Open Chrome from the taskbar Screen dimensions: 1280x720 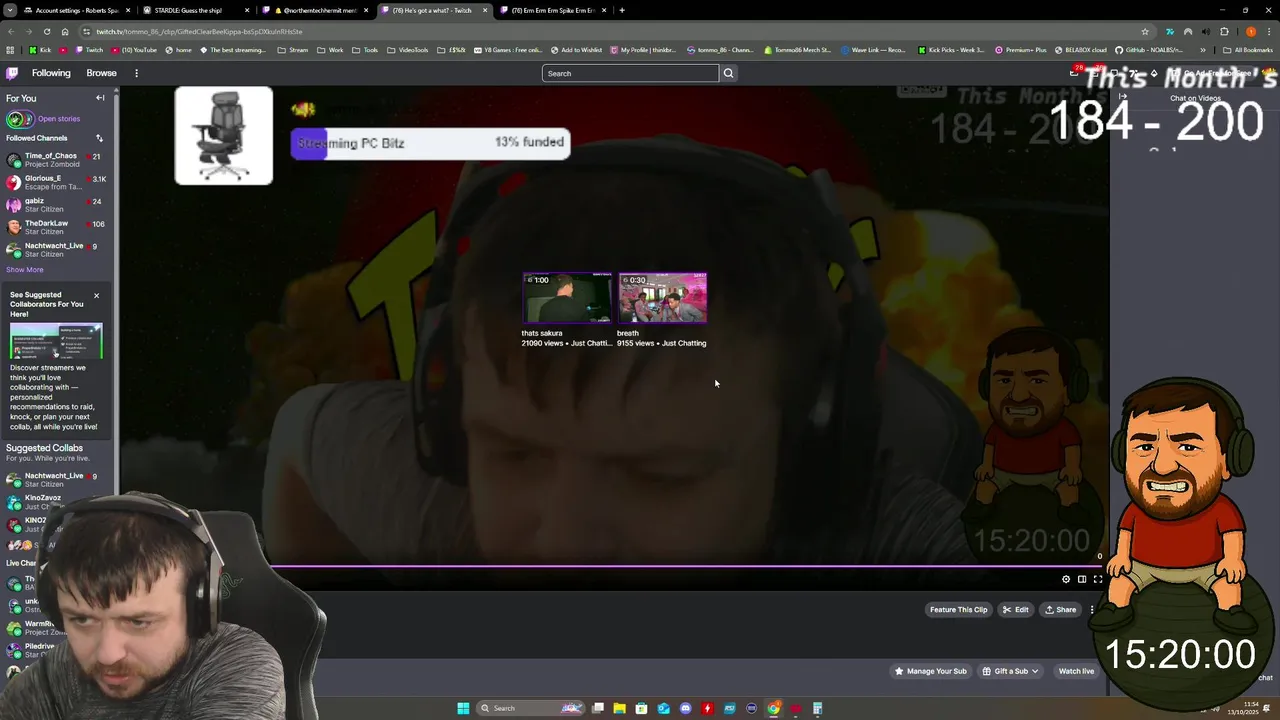(x=774, y=708)
